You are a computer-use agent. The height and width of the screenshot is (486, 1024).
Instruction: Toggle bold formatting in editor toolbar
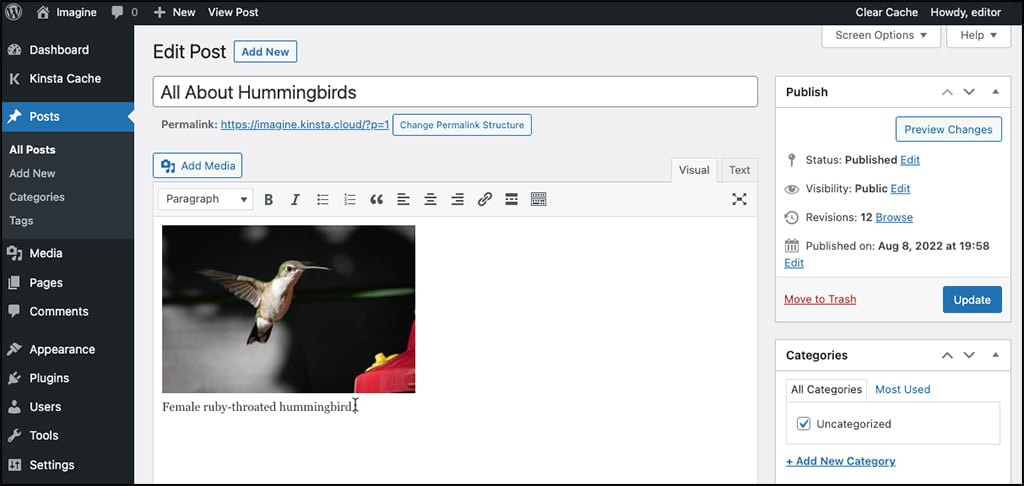(268, 200)
